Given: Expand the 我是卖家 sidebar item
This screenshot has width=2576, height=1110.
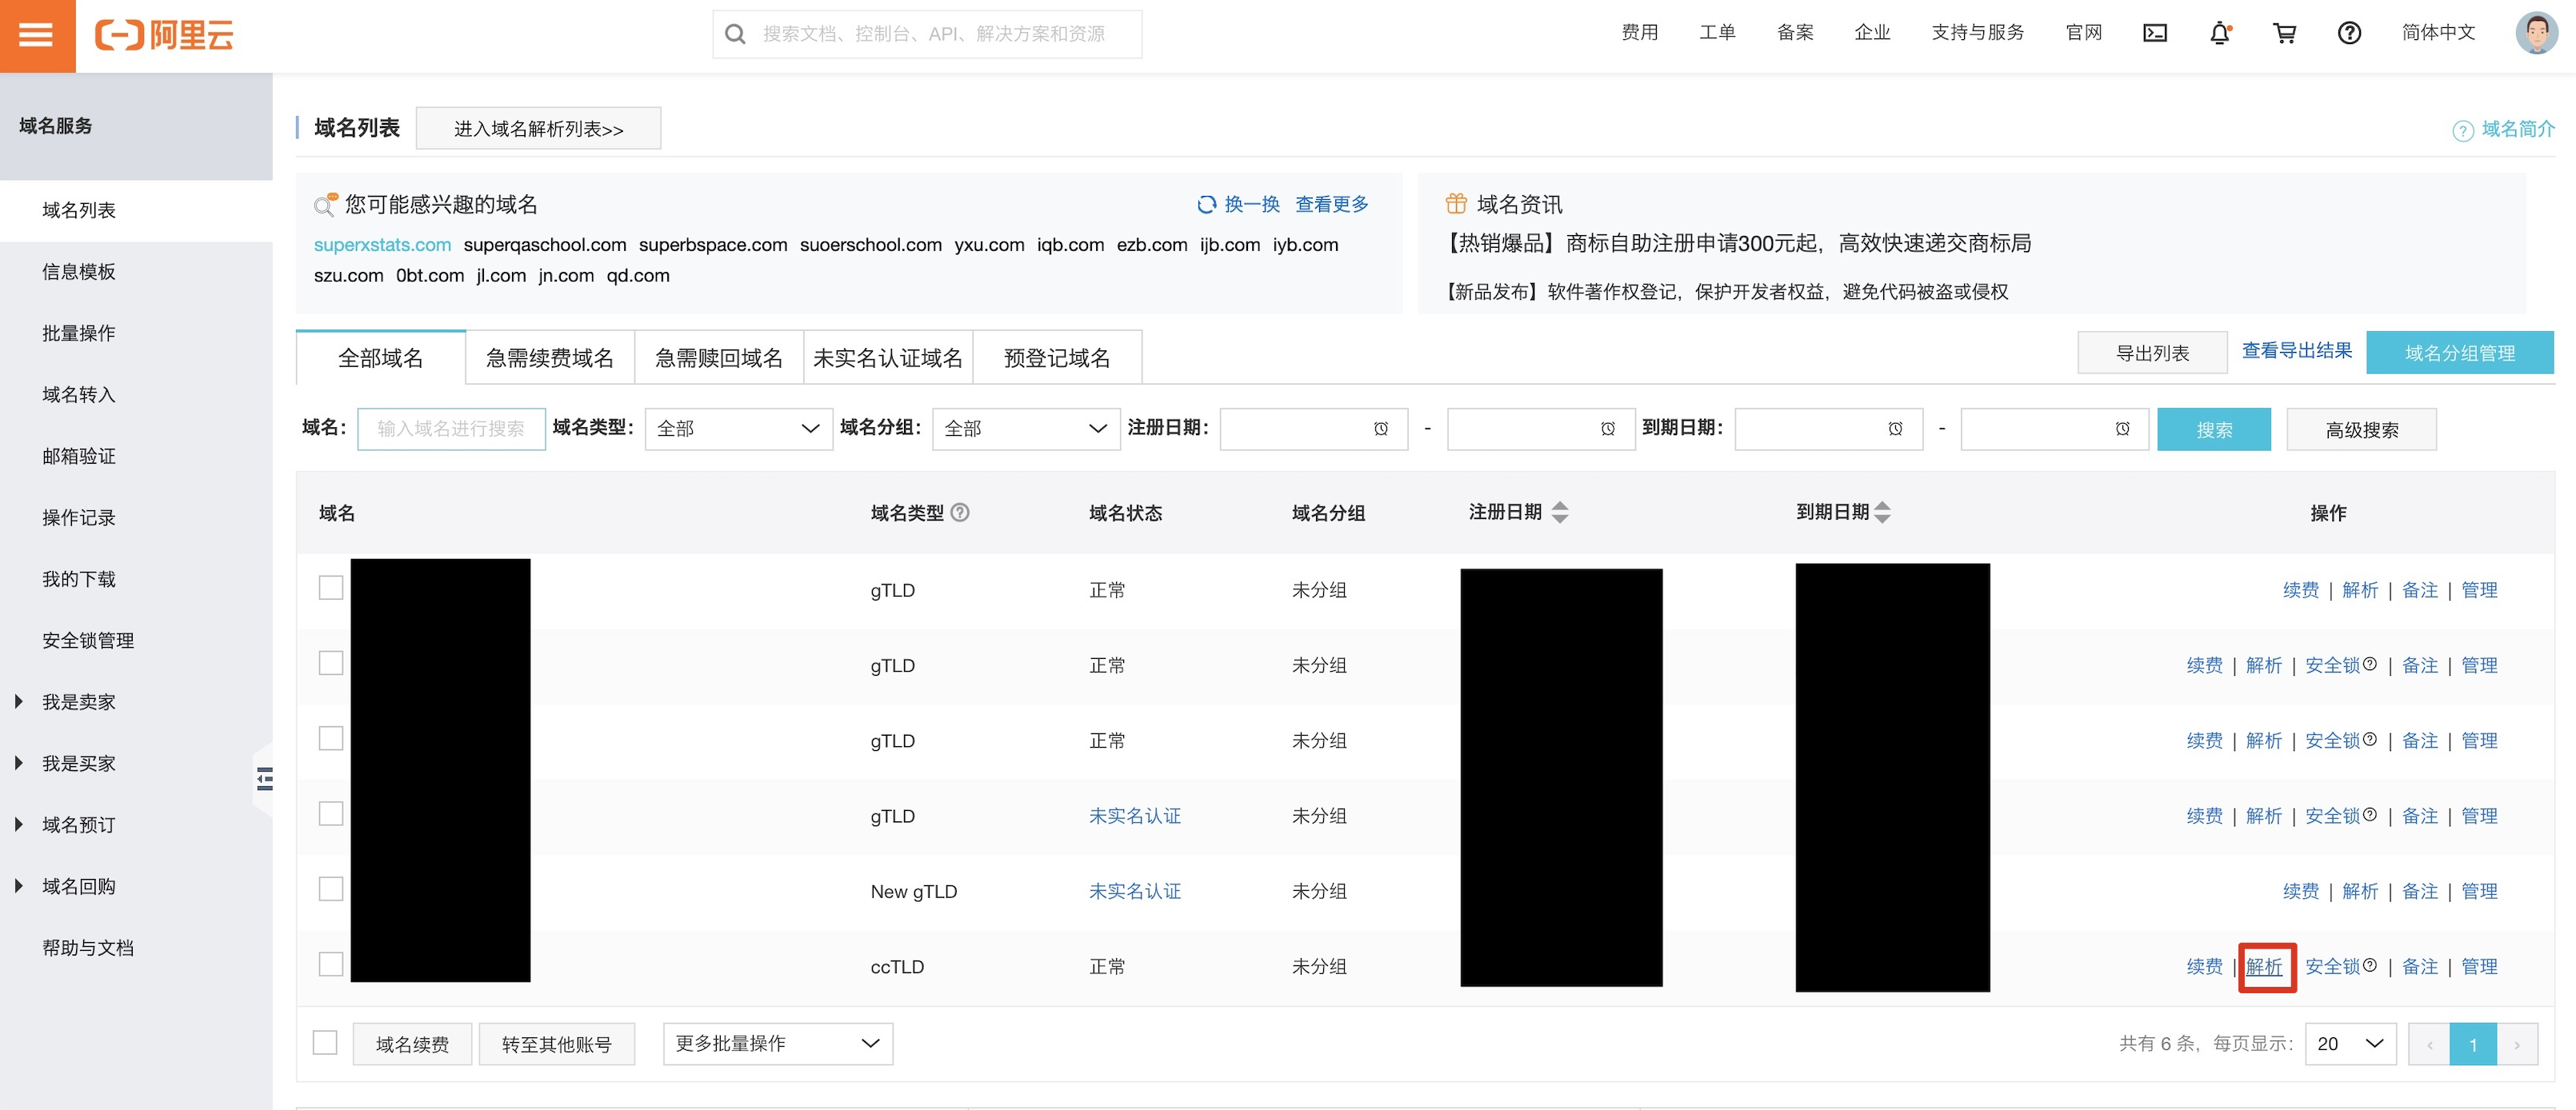Looking at the screenshot, I should pyautogui.click(x=78, y=702).
